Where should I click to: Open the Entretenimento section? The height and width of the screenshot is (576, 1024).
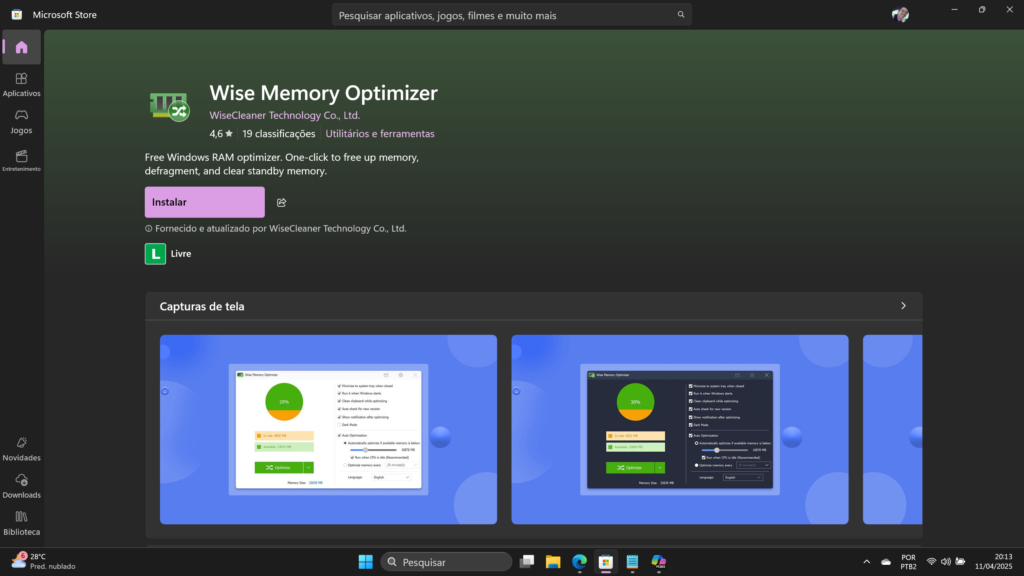click(x=21, y=160)
